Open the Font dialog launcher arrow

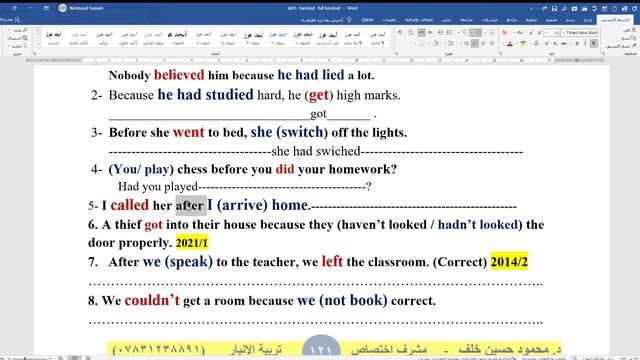501,53
